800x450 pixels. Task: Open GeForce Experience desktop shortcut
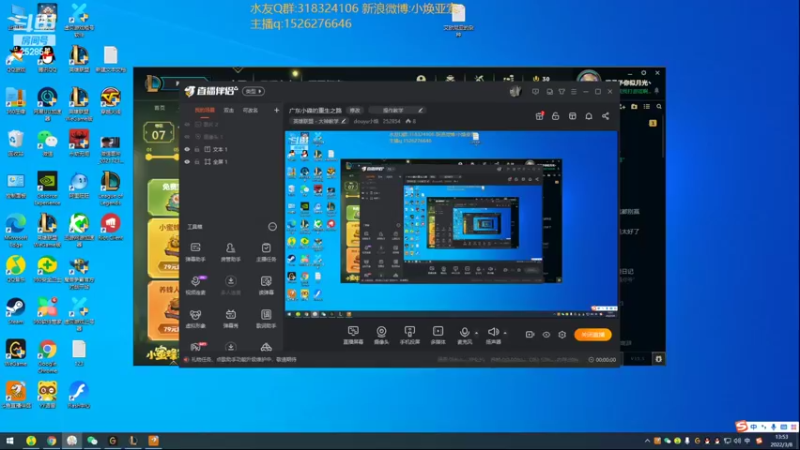point(47,188)
